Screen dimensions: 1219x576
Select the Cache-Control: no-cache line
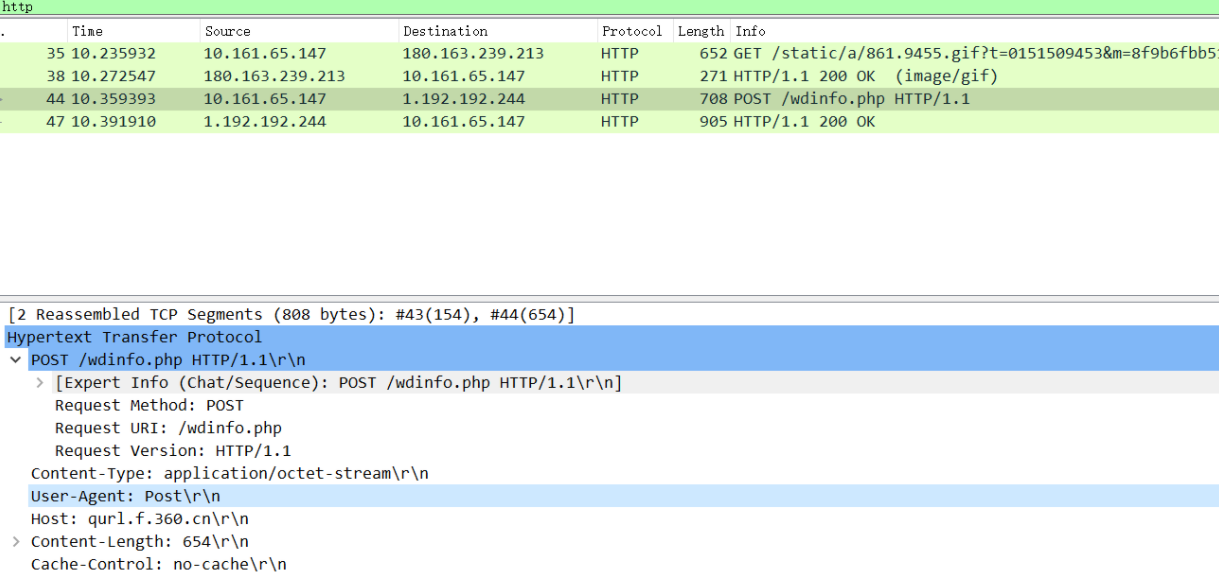point(158,565)
